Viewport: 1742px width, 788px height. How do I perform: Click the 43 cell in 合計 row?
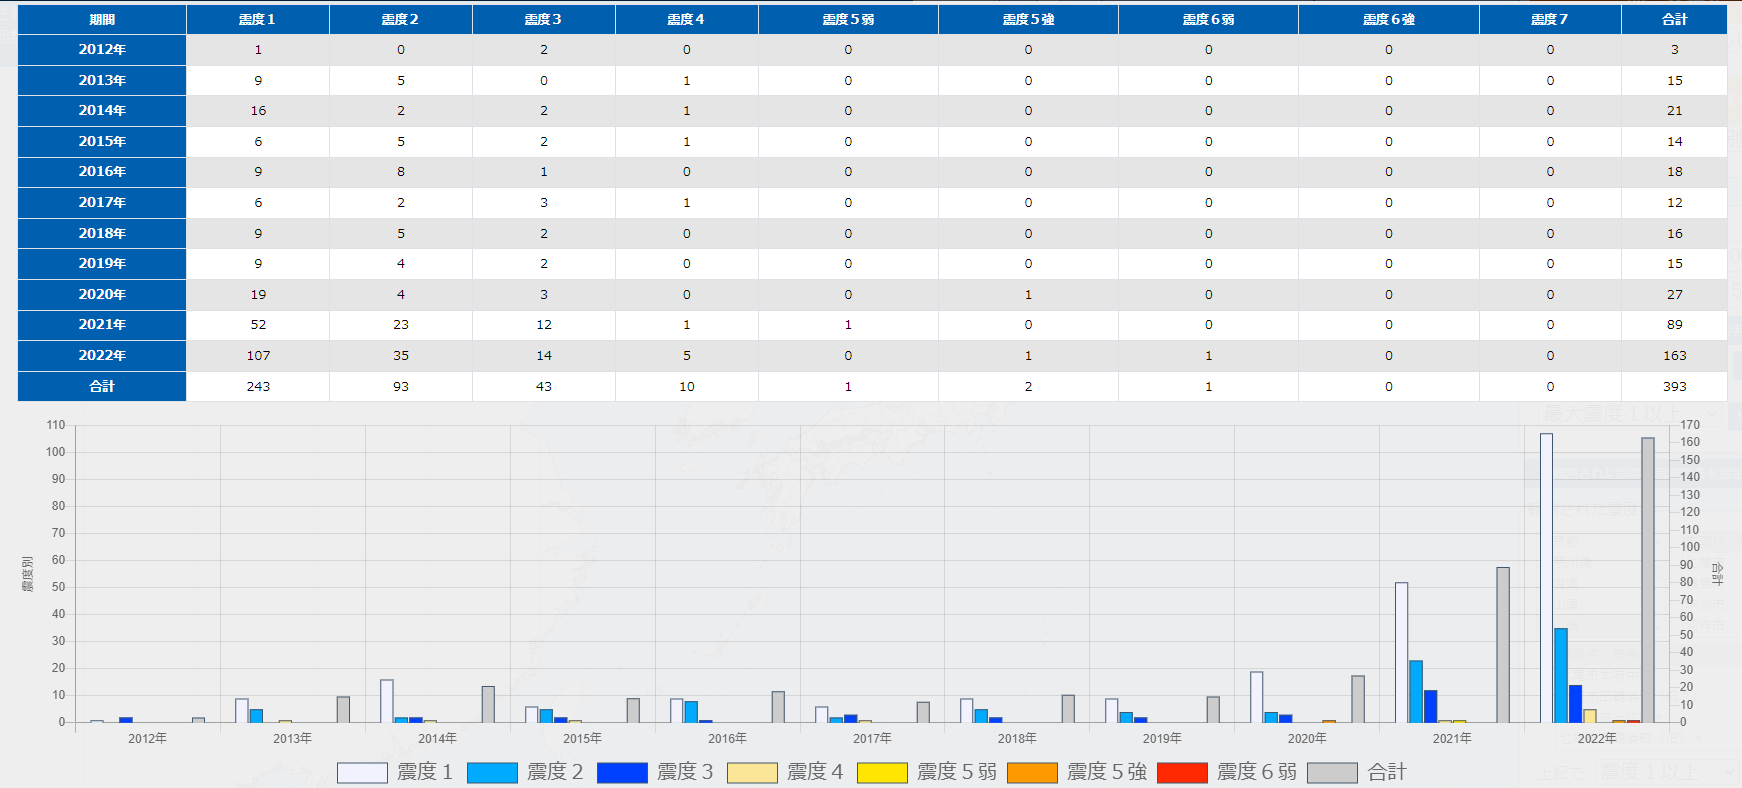pyautogui.click(x=544, y=386)
